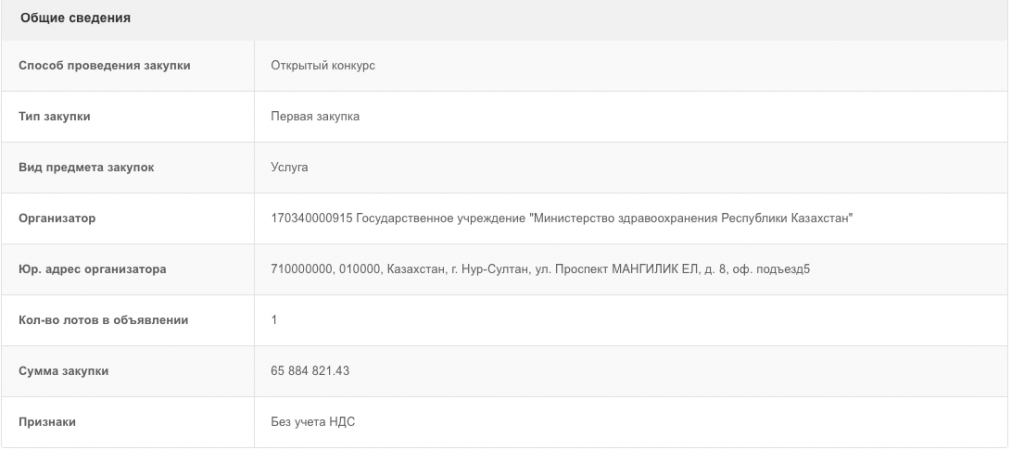The width and height of the screenshot is (1024, 462).
Task: Select the Вид предмета закупок label
Action: [86, 167]
